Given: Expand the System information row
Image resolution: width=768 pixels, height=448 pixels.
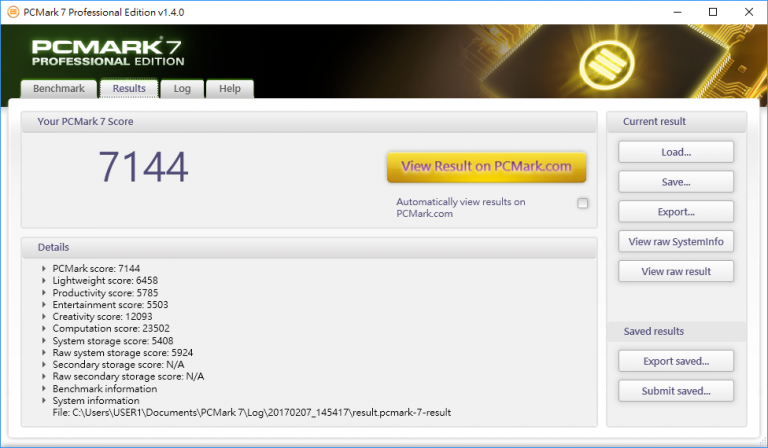Looking at the screenshot, I should pos(44,401).
